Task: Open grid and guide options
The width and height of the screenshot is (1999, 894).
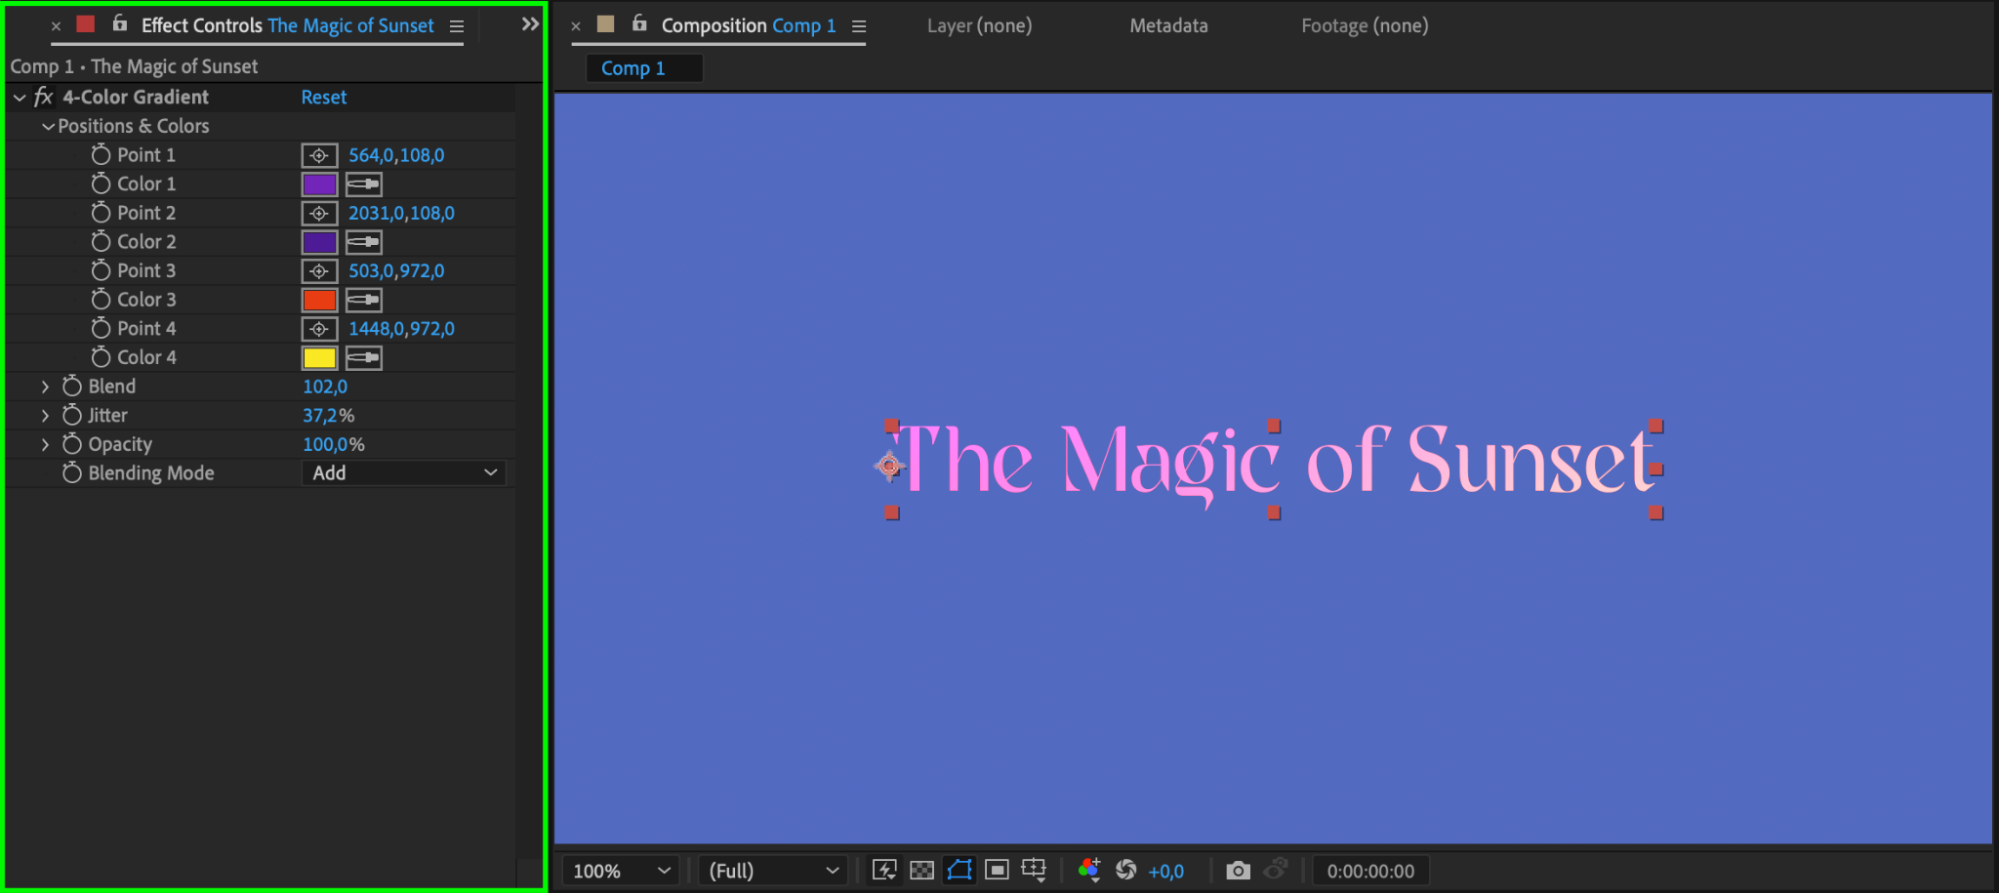Action: point(1034,870)
